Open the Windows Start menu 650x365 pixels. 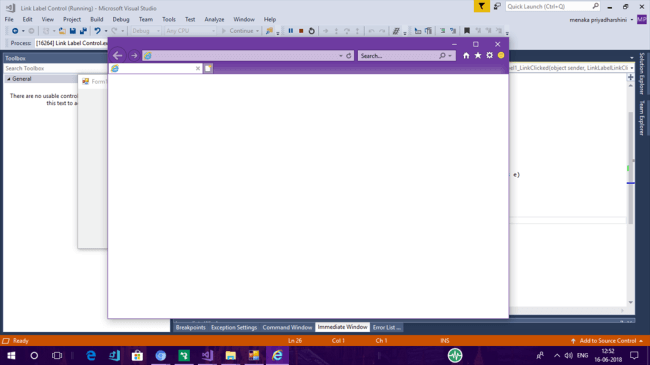pyautogui.click(x=11, y=355)
